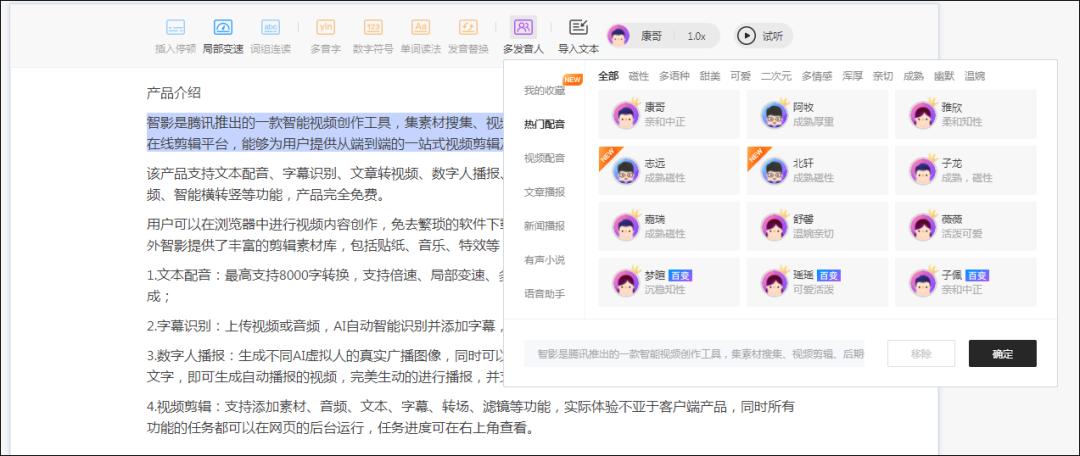1080x456 pixels.
Task: Filter voices by 二次元
Action: click(x=776, y=76)
